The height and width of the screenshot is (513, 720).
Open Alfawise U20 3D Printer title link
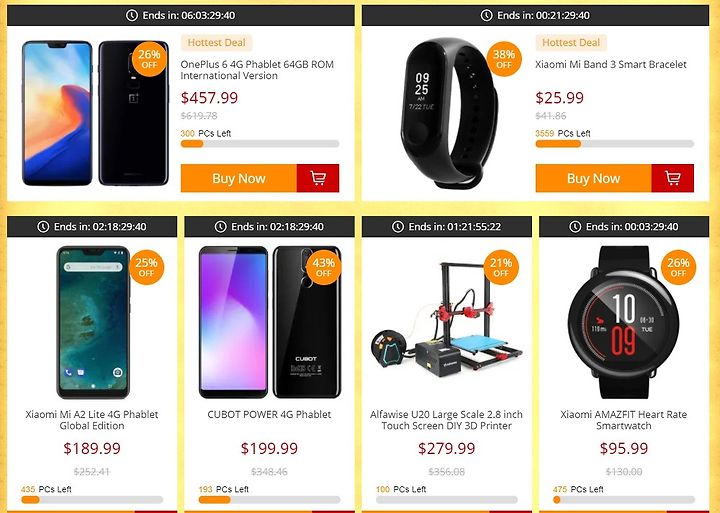point(446,420)
